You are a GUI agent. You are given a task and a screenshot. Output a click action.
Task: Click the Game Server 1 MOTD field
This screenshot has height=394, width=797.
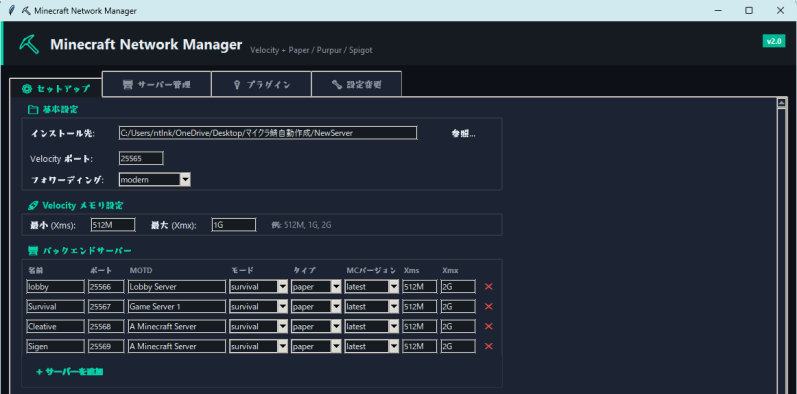pos(177,307)
